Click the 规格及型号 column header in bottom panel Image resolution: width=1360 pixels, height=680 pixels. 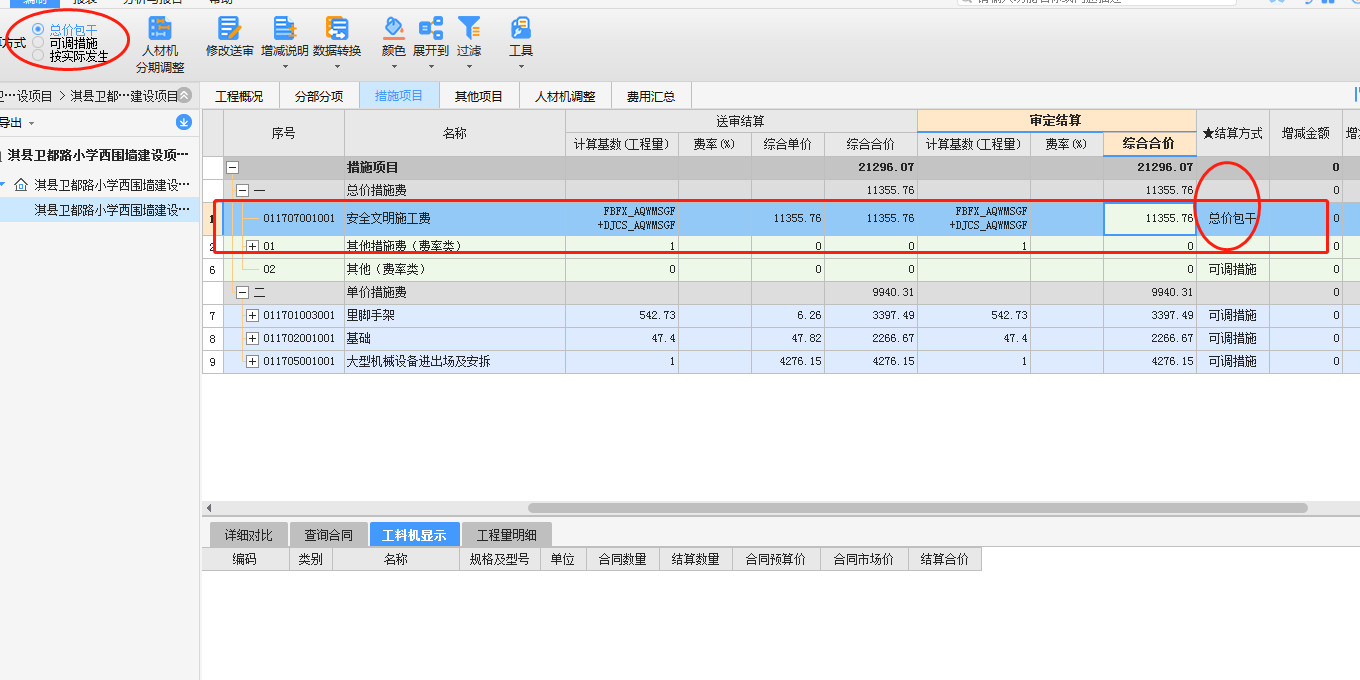(x=499, y=560)
